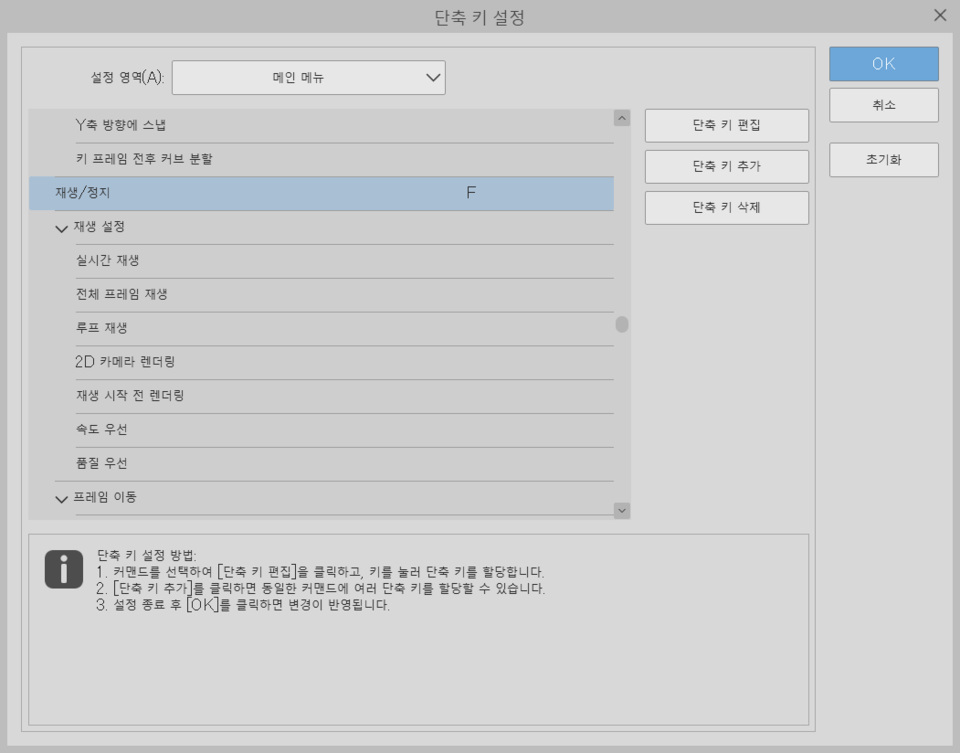
Task: Click the X to close 단축 키 설정 dialog
Action: tap(938, 15)
